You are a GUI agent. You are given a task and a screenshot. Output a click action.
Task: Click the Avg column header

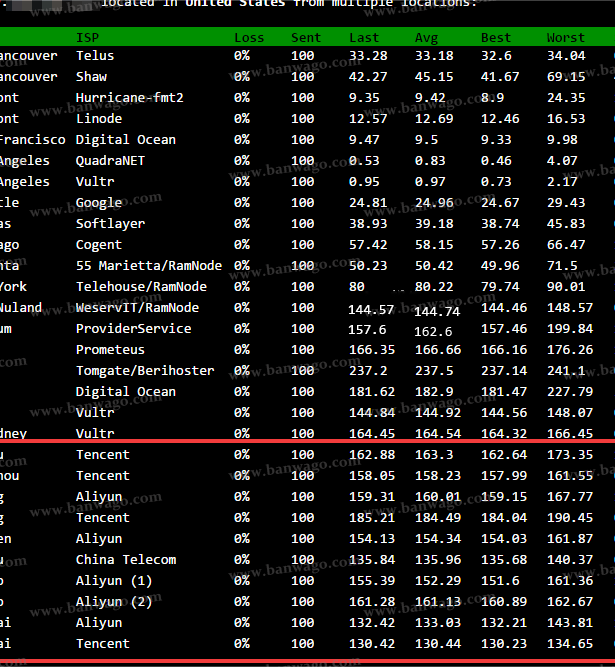(427, 38)
